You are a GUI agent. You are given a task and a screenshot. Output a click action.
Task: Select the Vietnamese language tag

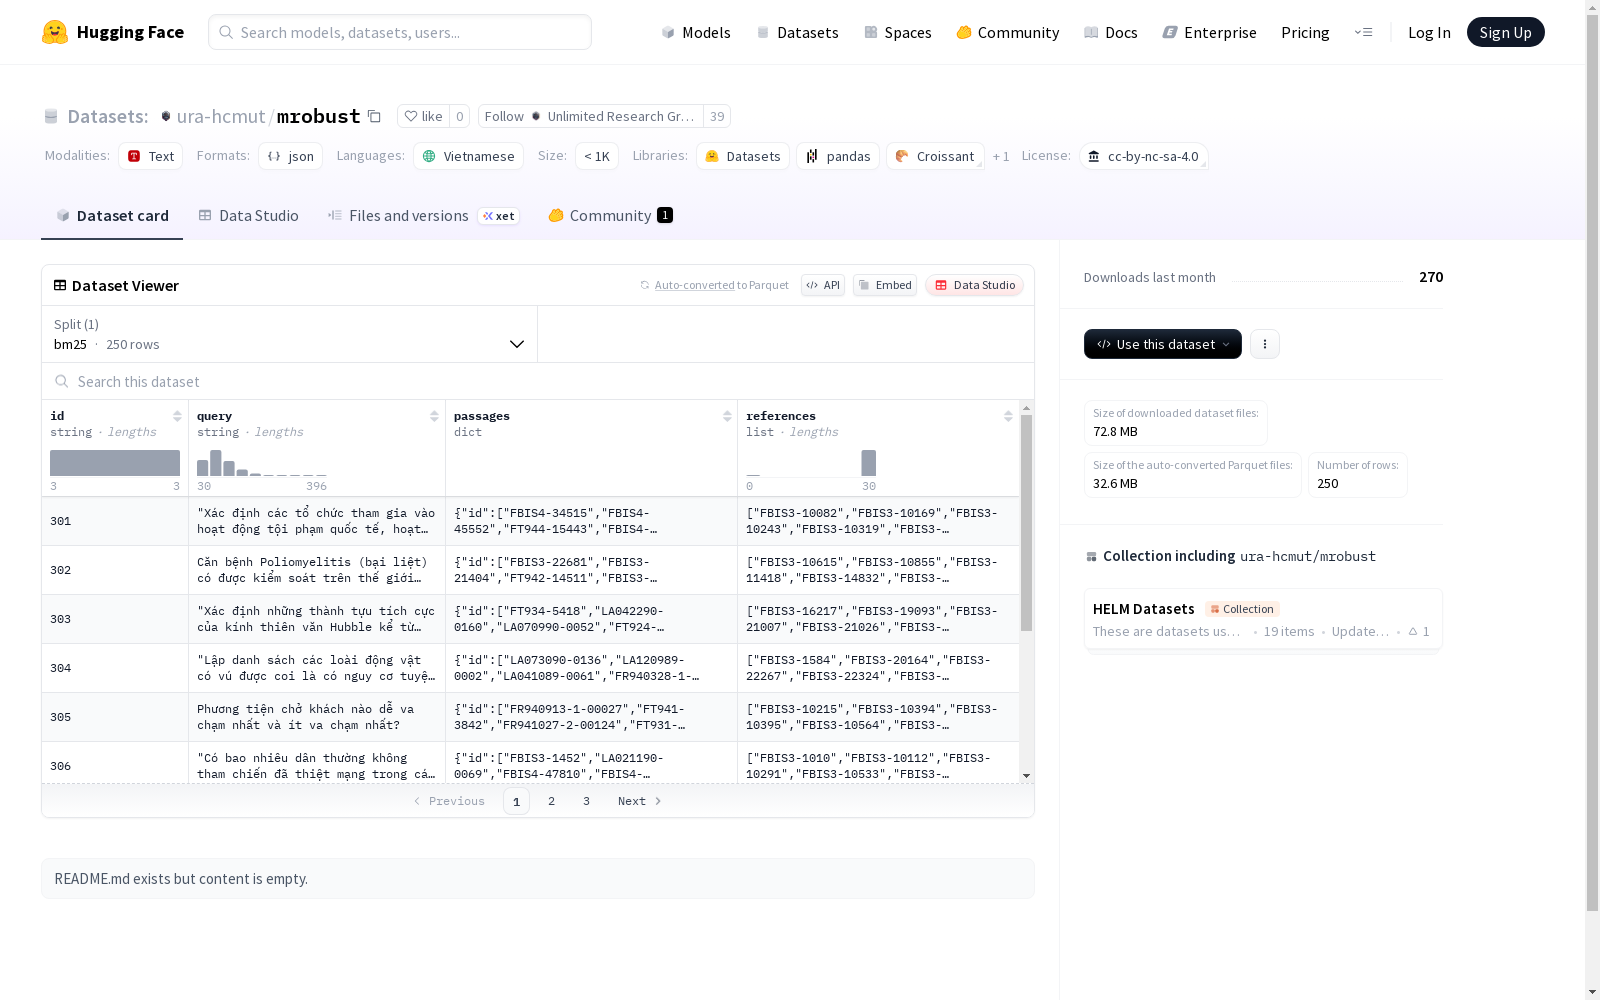[469, 156]
